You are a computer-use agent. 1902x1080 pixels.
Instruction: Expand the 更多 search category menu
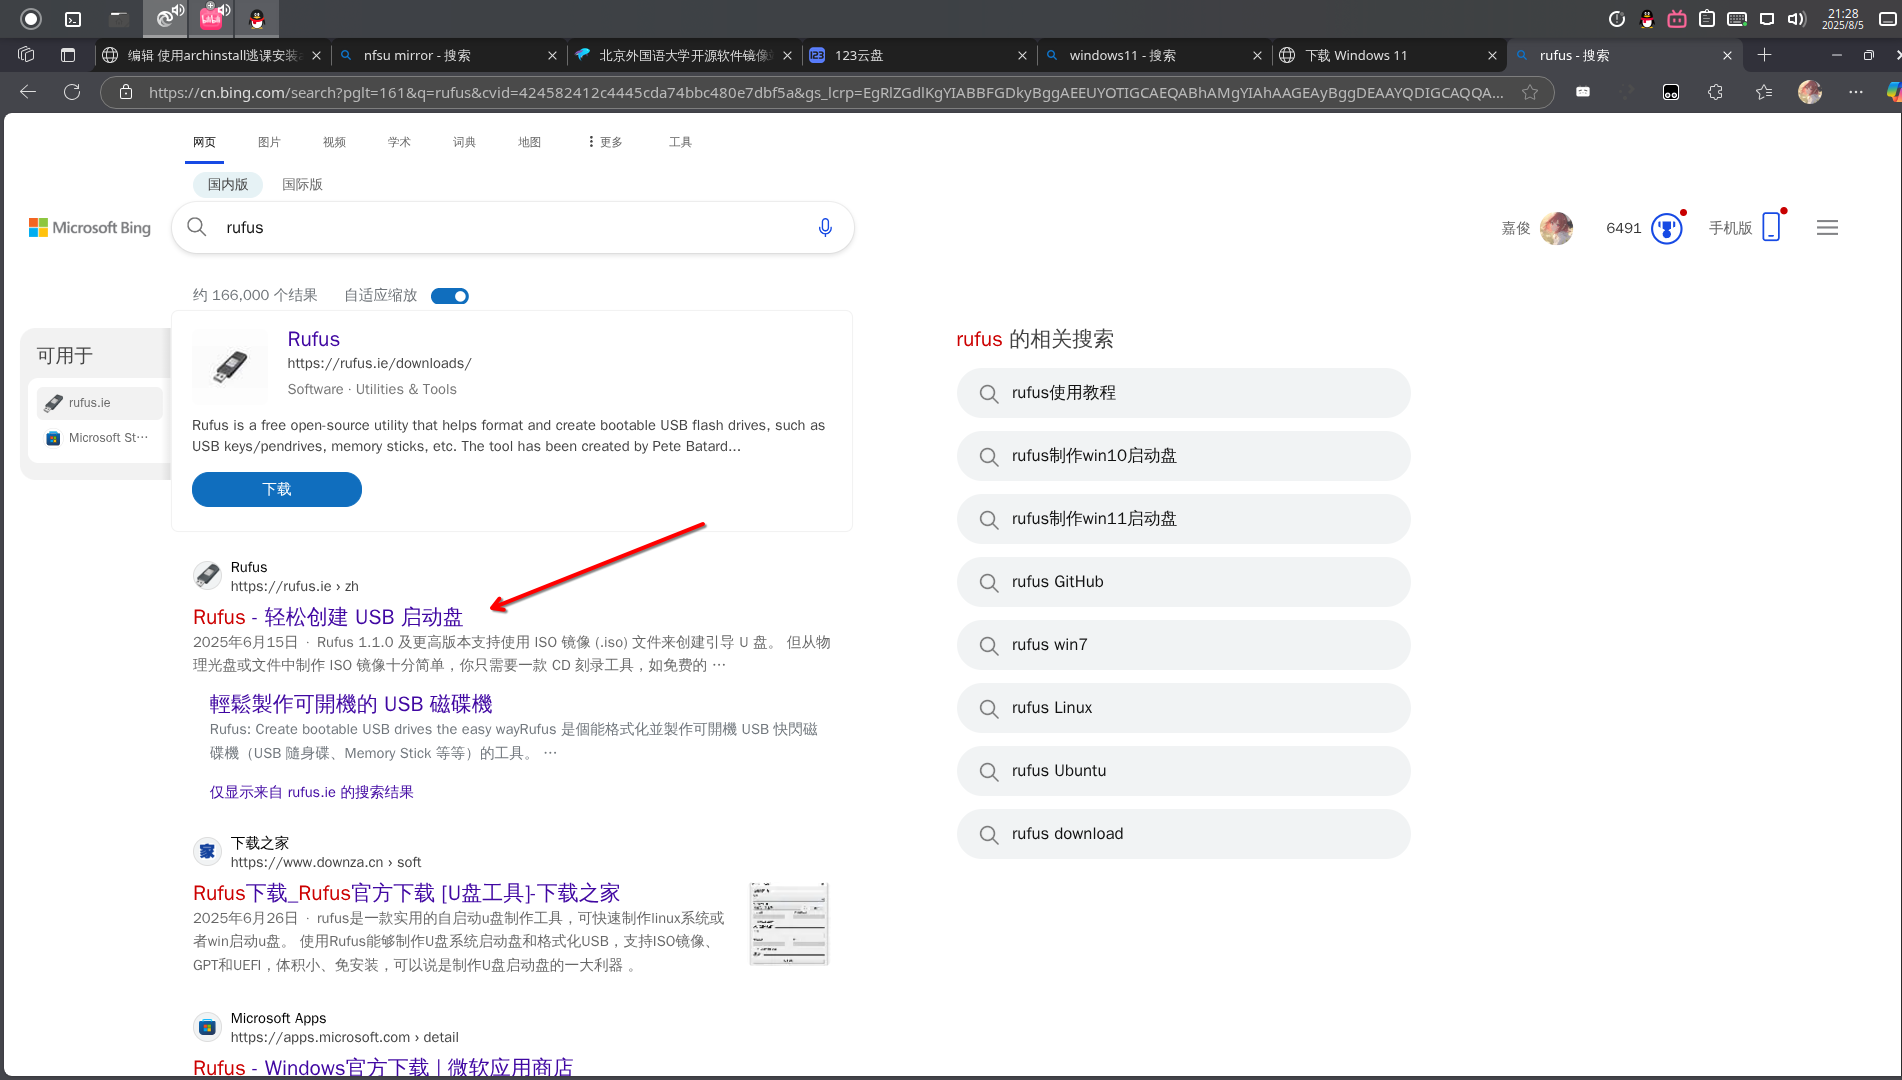point(605,142)
